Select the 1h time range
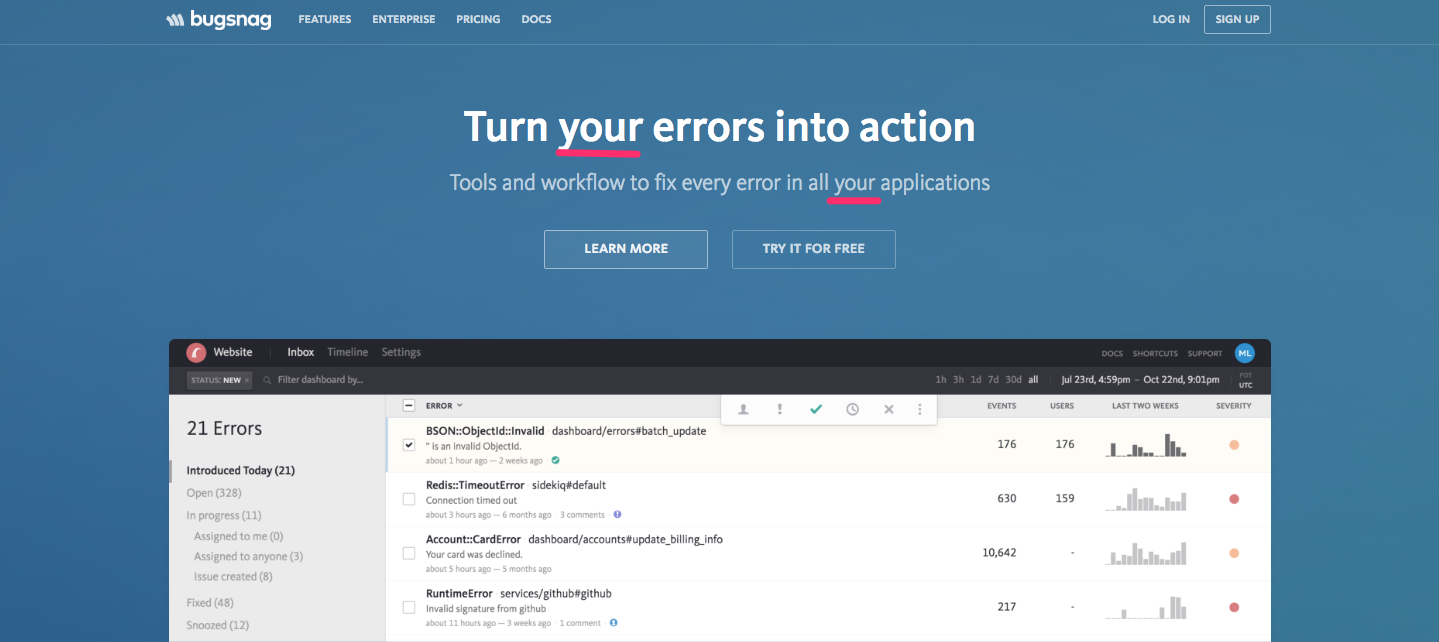 pos(941,380)
